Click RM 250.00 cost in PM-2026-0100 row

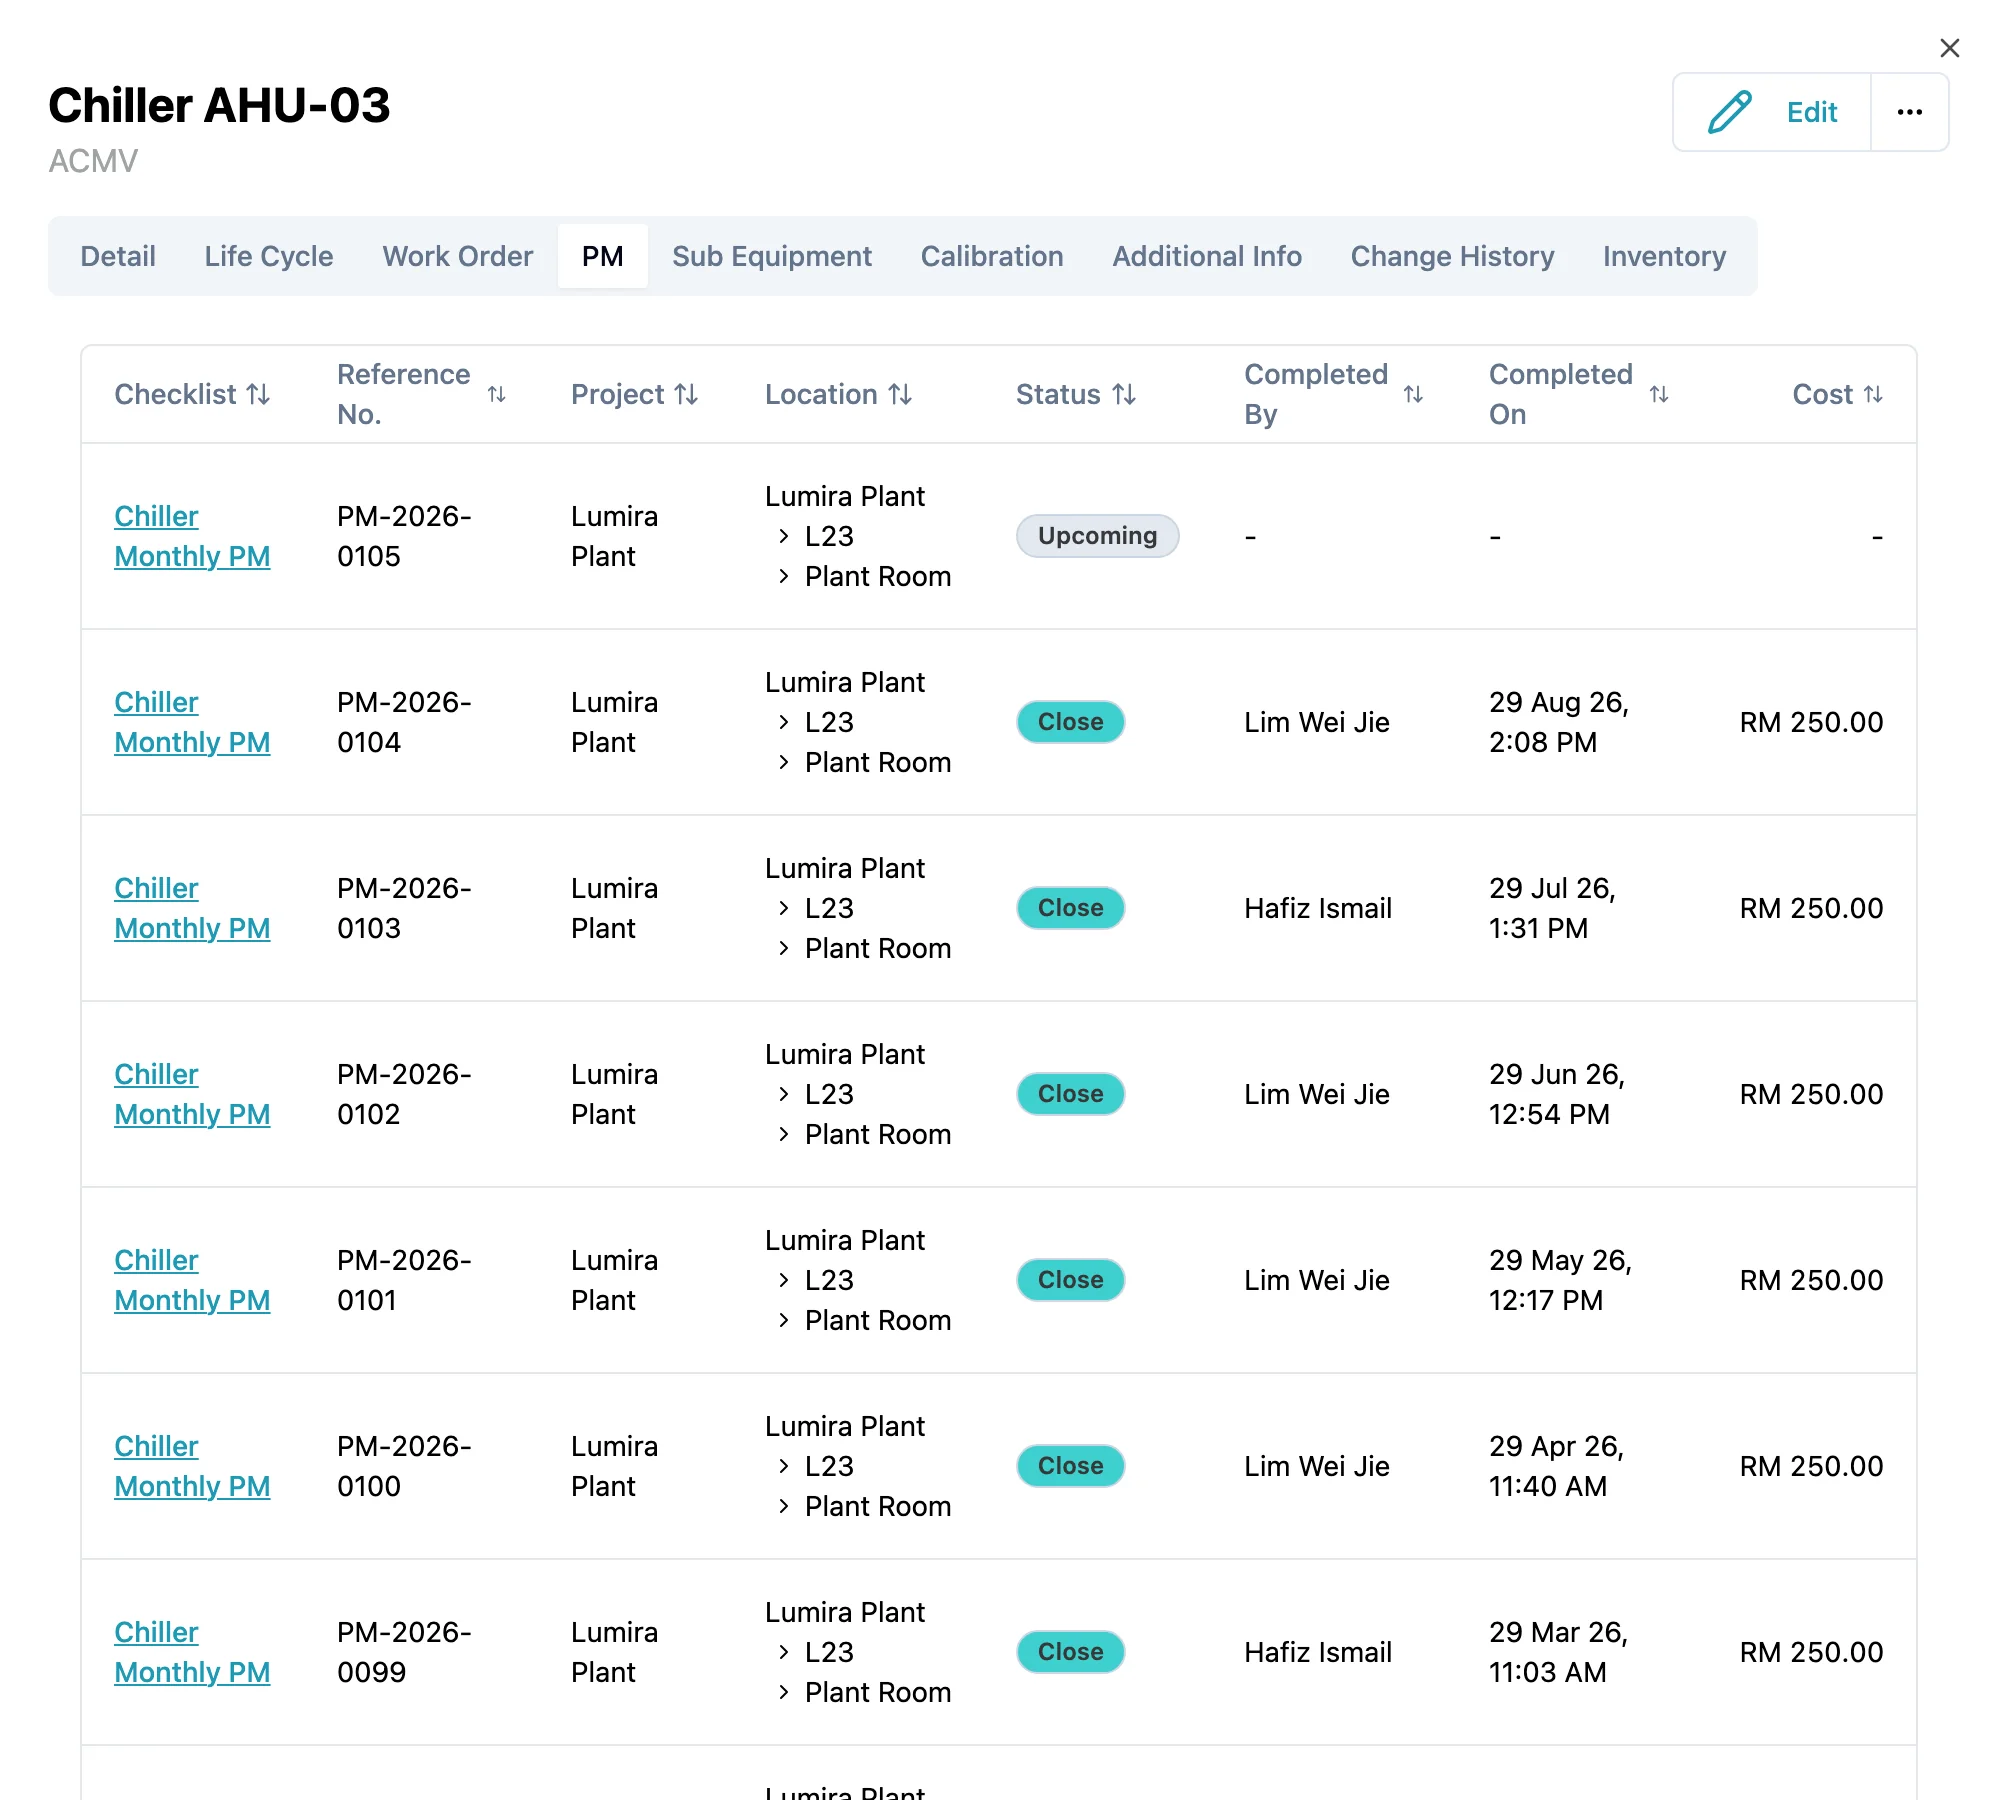1811,1466
